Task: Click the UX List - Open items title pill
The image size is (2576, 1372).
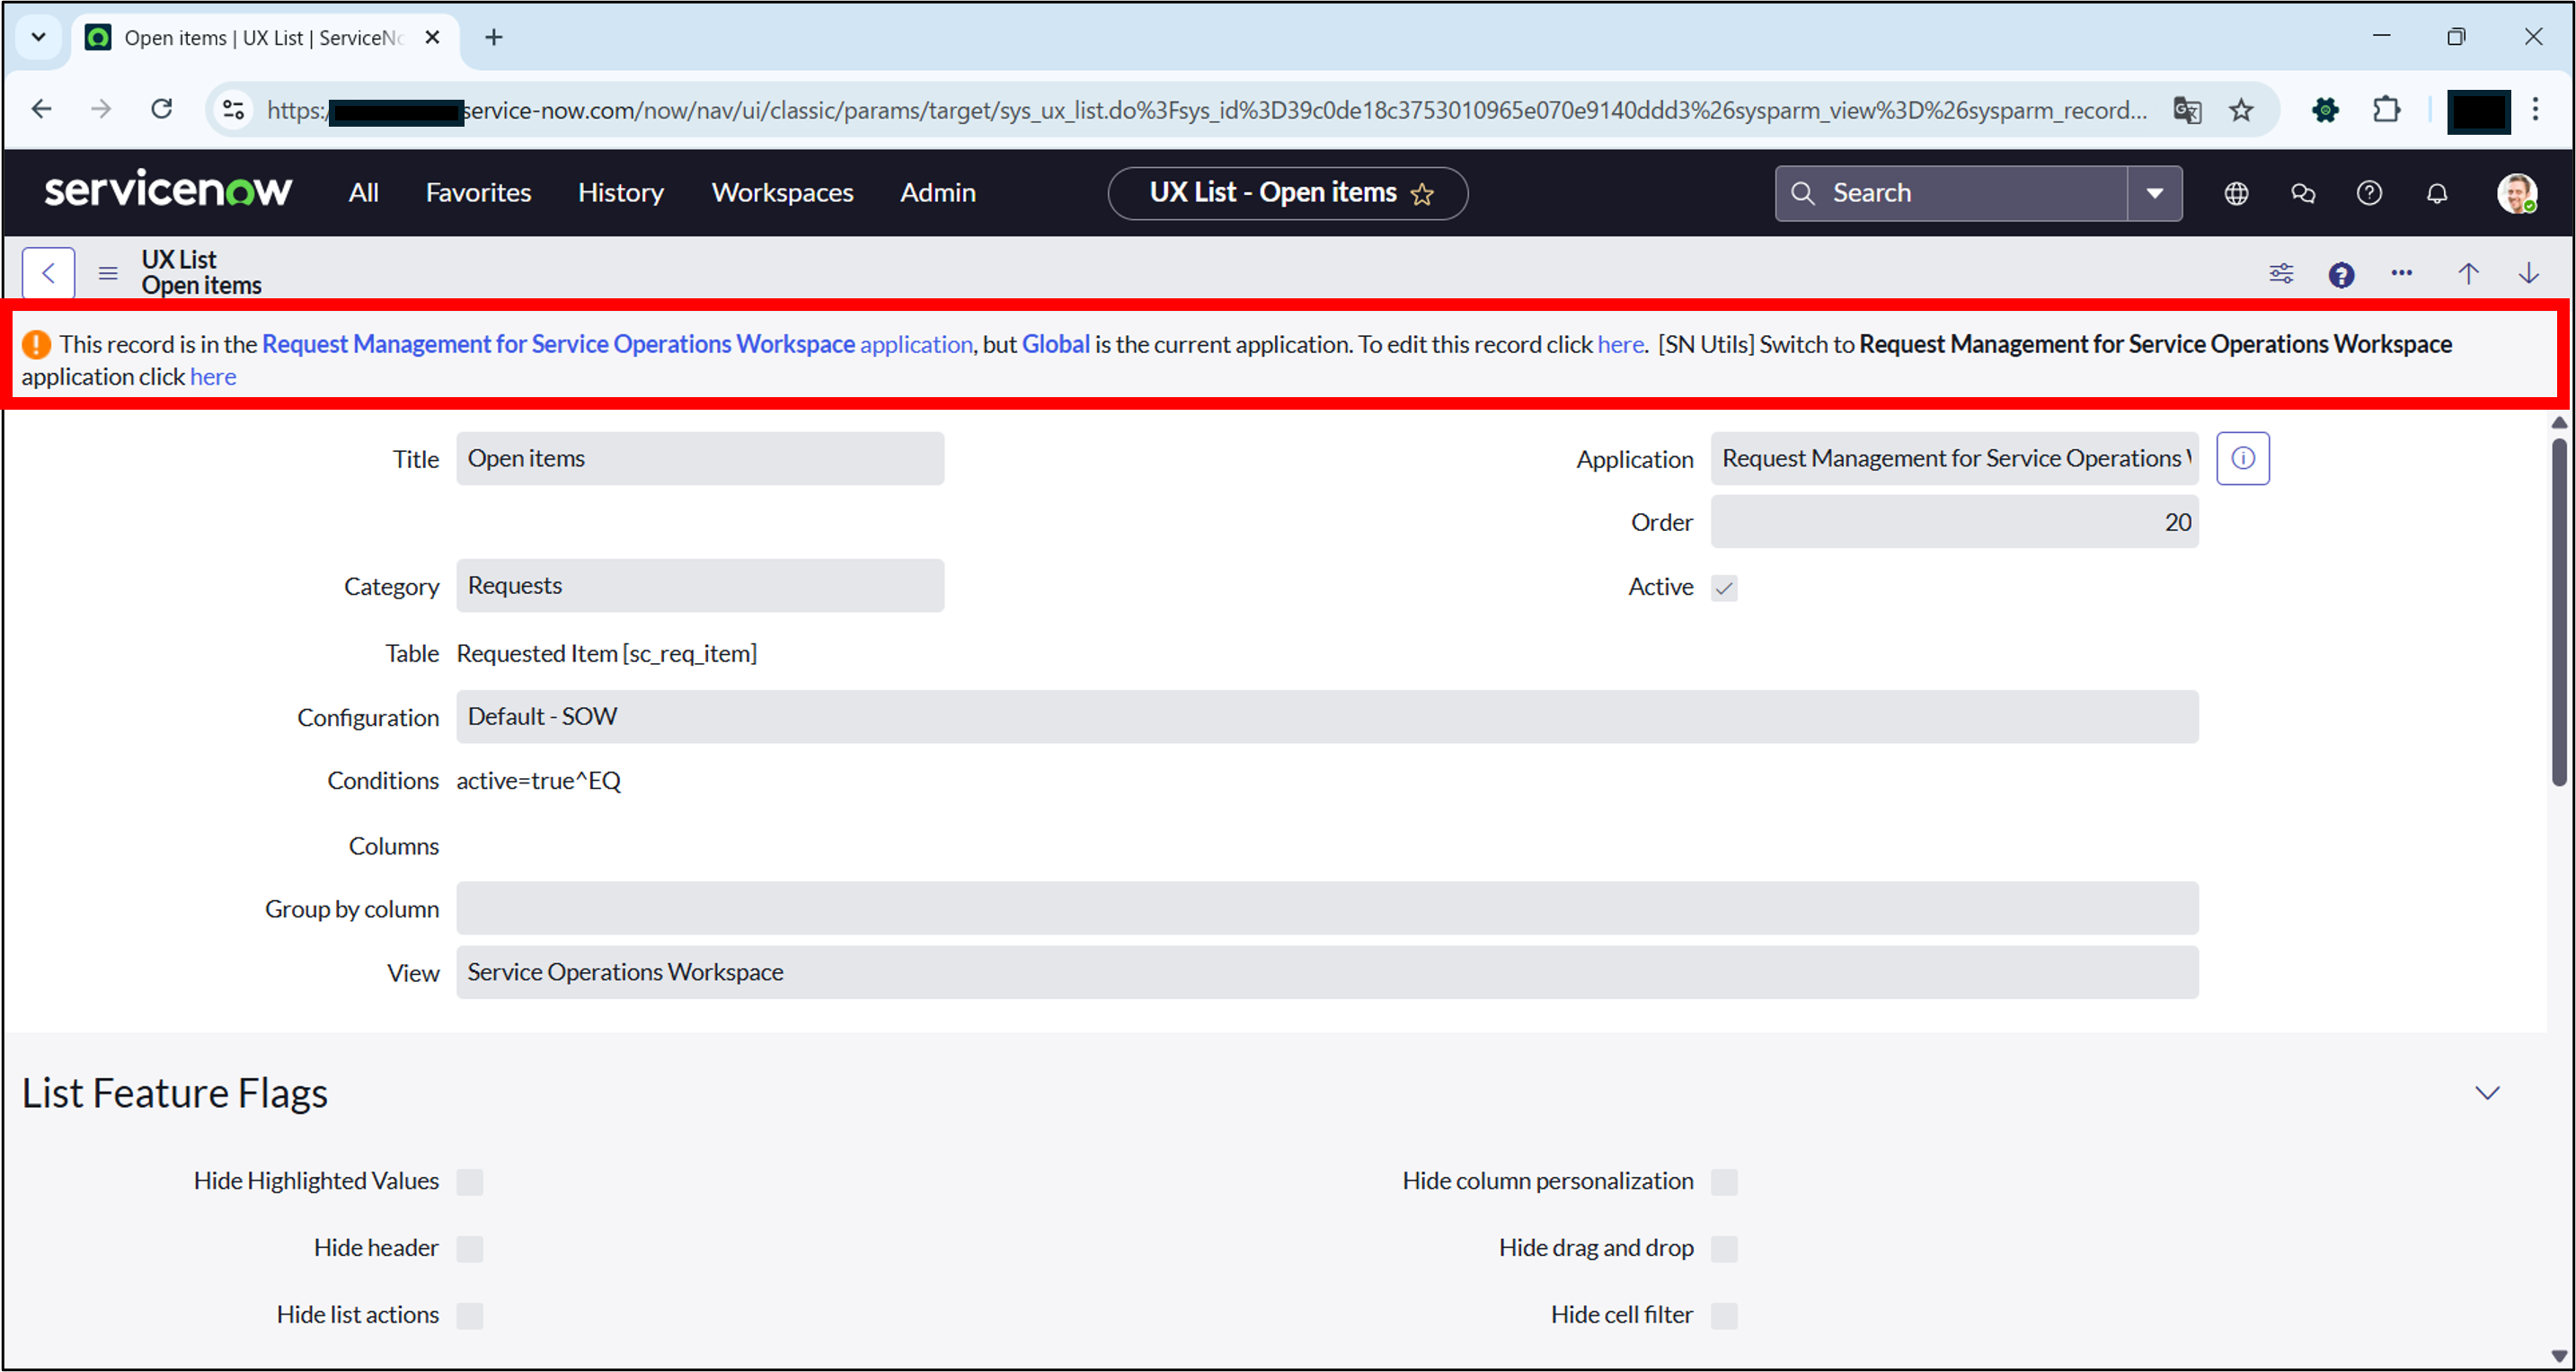Action: click(x=1287, y=193)
